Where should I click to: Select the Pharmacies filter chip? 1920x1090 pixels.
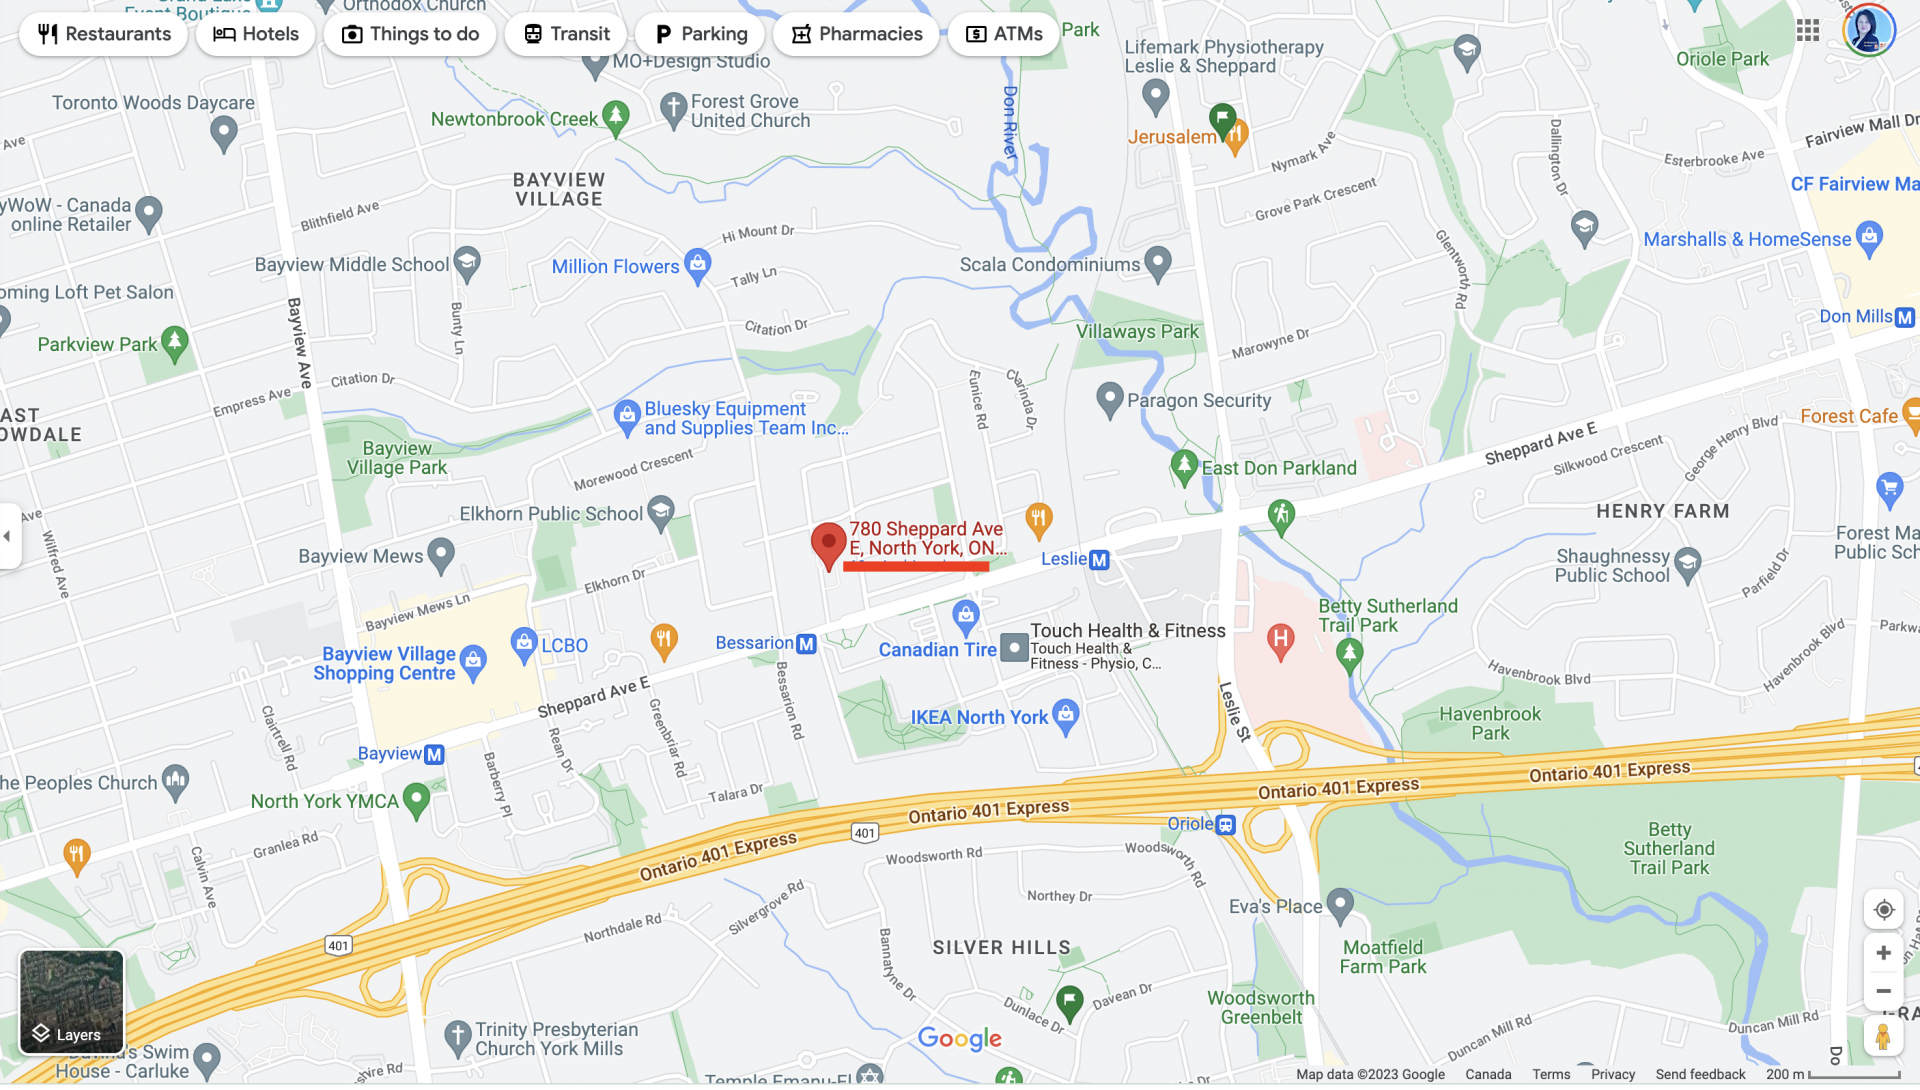point(856,34)
